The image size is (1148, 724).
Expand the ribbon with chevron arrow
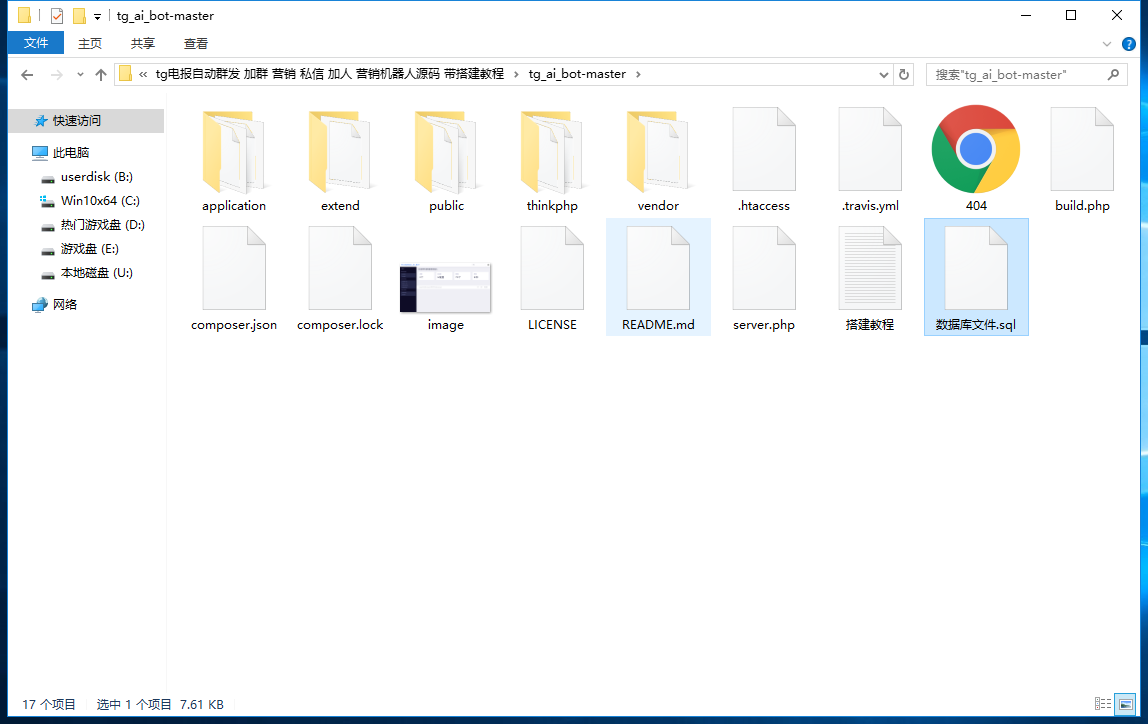pos(1106,44)
